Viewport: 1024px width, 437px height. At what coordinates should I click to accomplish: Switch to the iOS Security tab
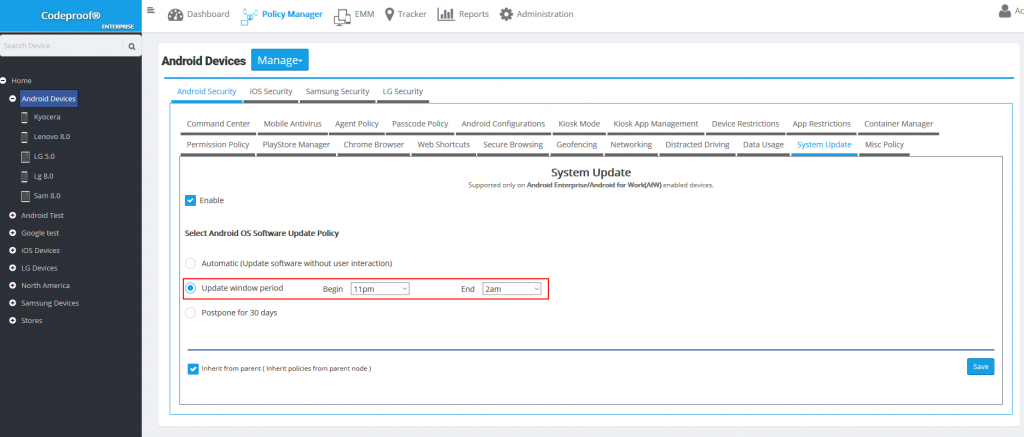(x=271, y=92)
